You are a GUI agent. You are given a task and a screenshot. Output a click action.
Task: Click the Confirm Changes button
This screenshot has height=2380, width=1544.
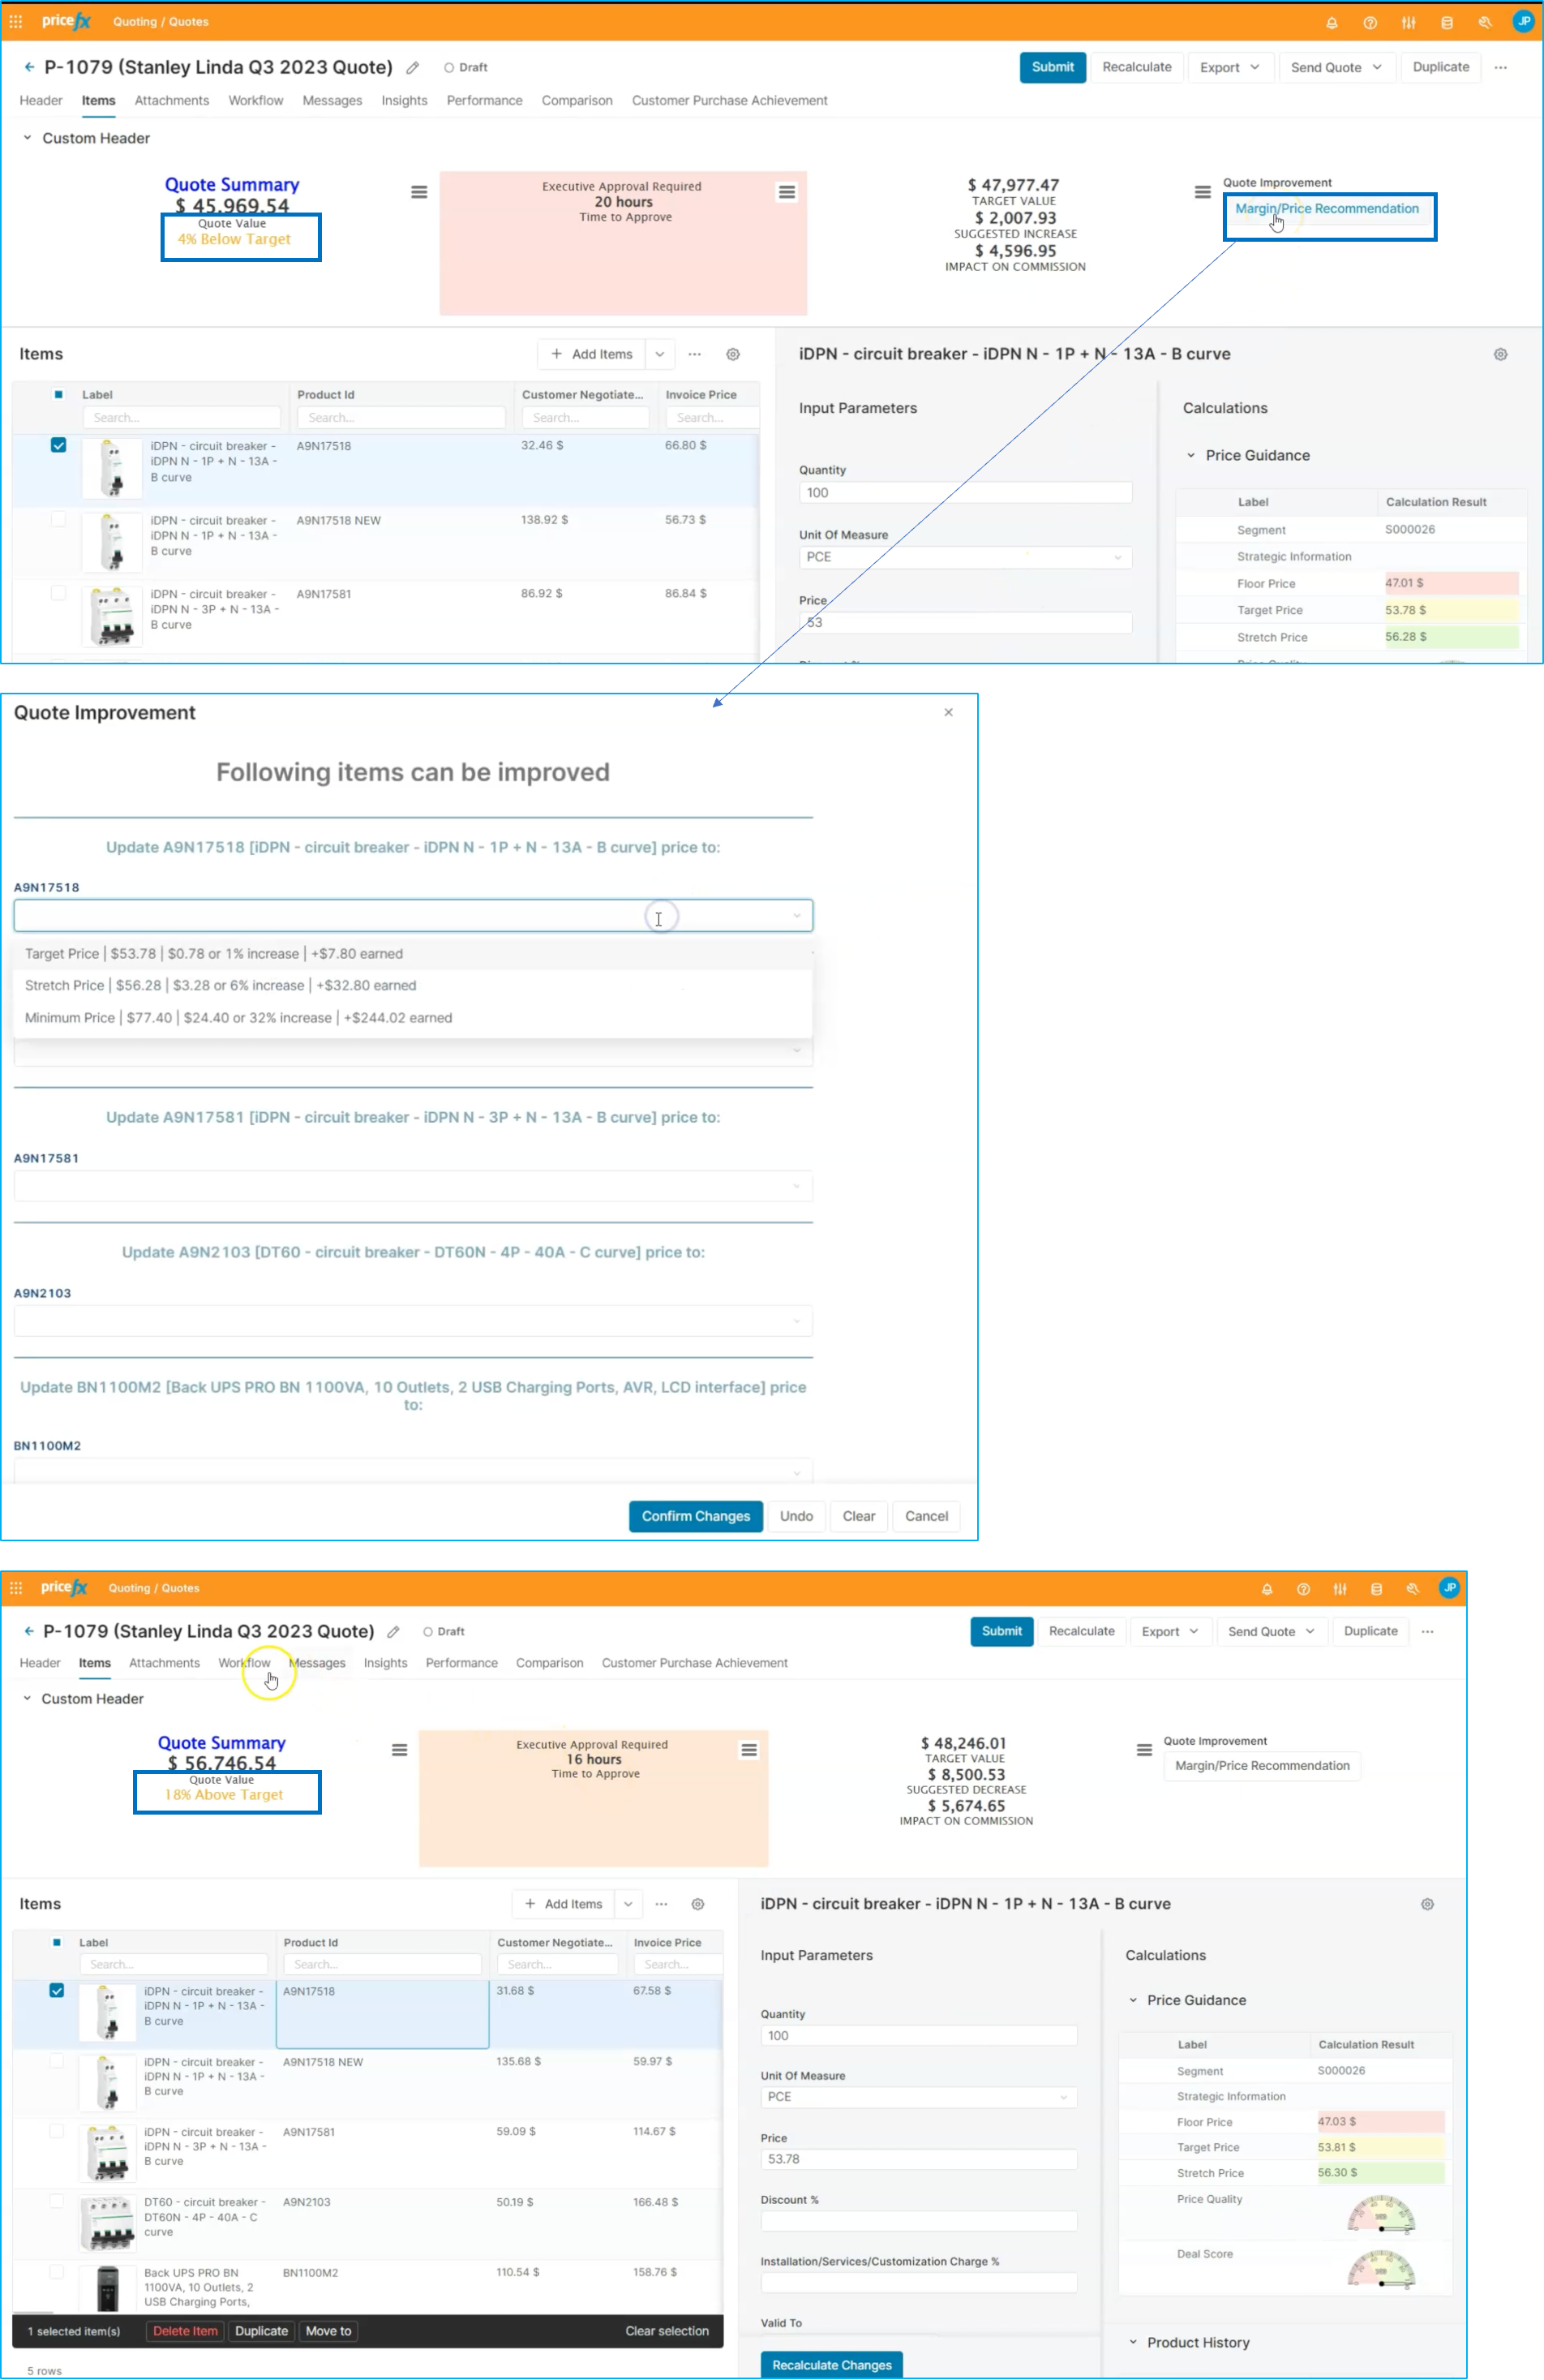click(695, 1516)
